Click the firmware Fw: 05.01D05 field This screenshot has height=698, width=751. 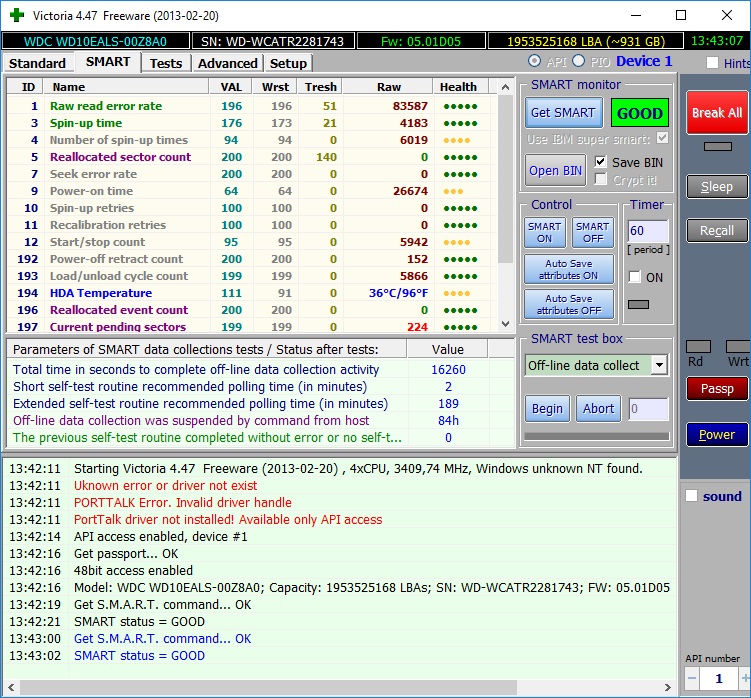[421, 41]
